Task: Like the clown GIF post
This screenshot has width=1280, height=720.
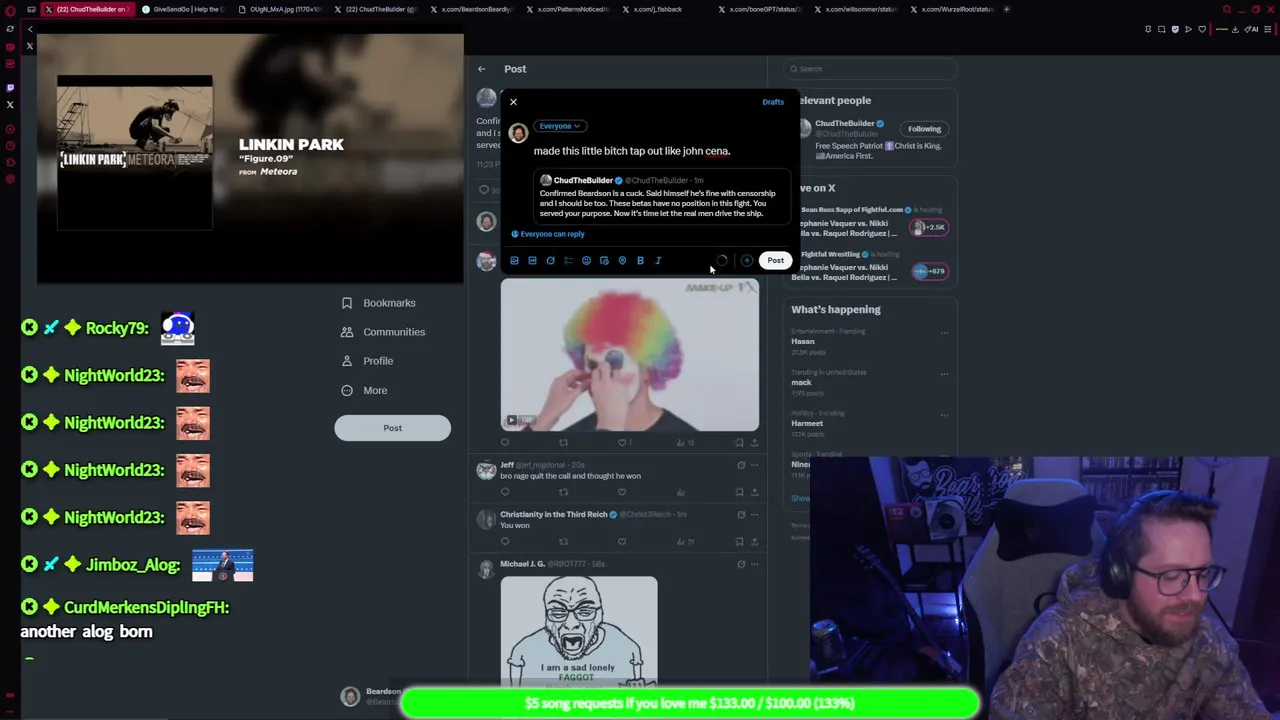Action: (622, 443)
